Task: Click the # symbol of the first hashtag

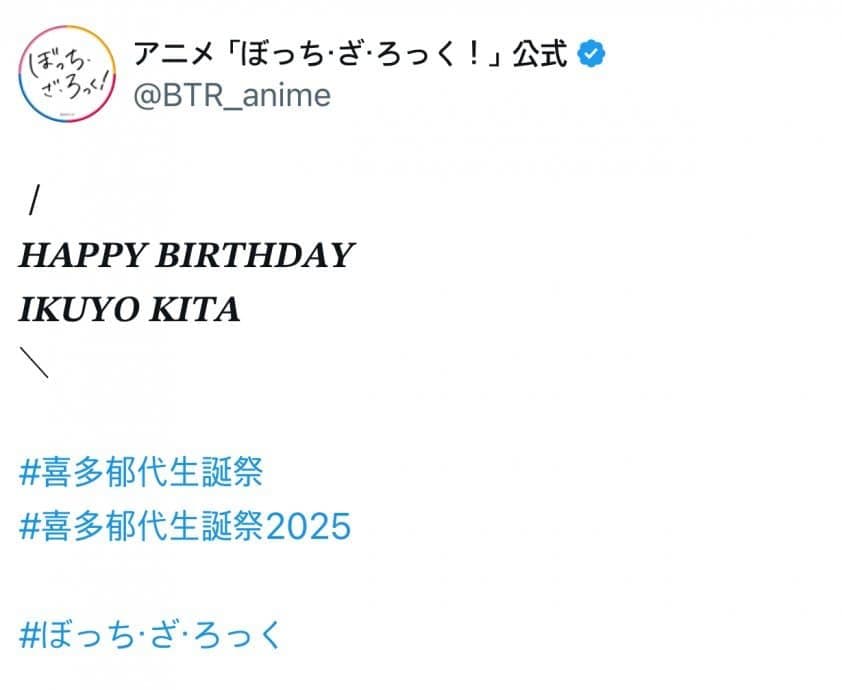Action: 29,471
